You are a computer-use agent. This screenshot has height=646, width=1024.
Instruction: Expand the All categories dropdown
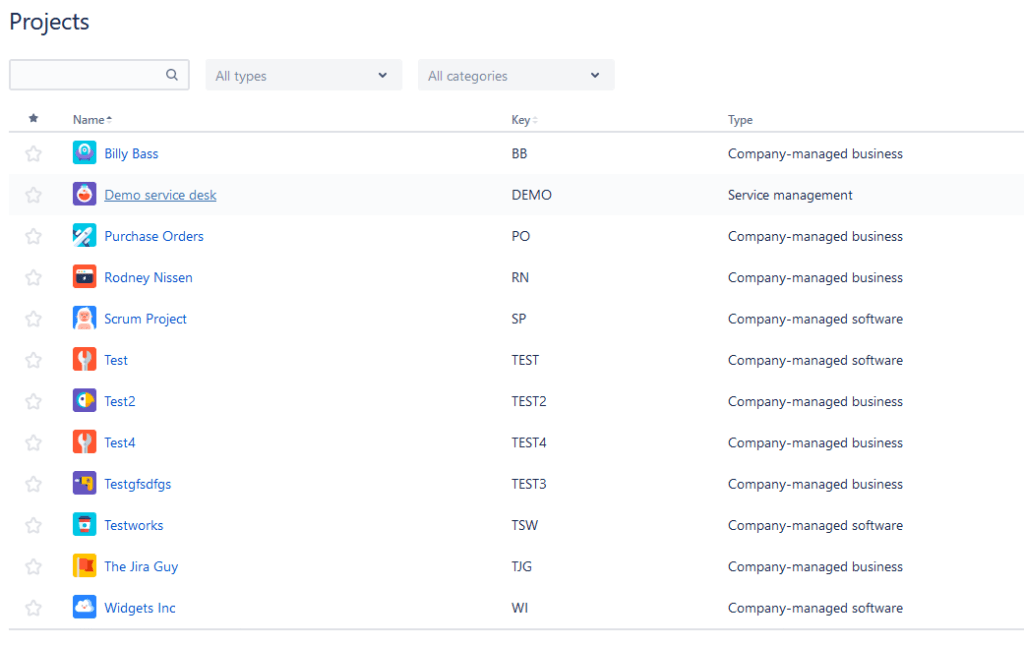pyautogui.click(x=515, y=76)
